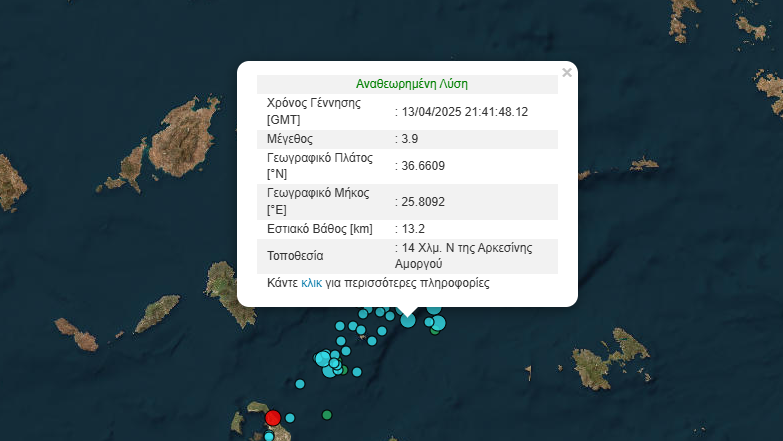
Task: Close the earthquake info popup
Action: 567,73
